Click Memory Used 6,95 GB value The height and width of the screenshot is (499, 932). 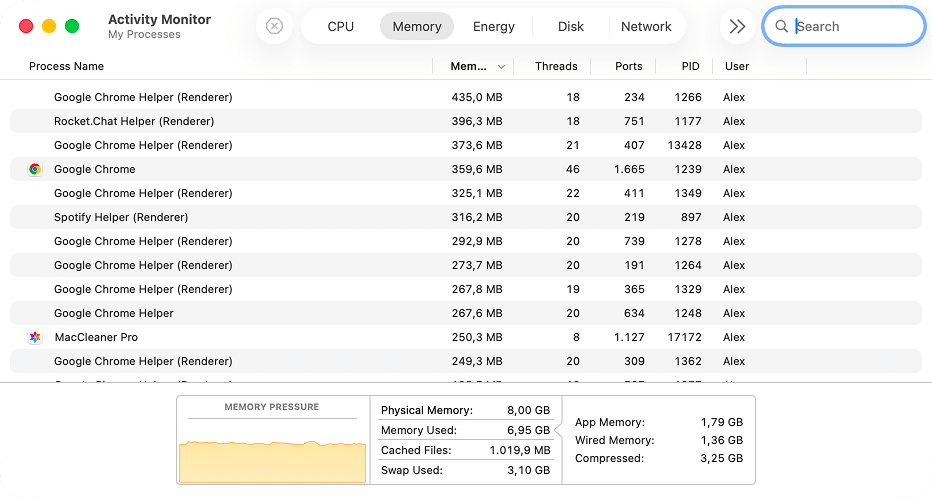click(x=528, y=430)
